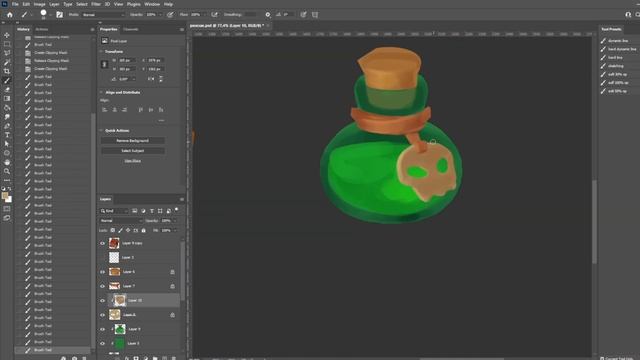Select the Path Selection arrow tool
Image resolution: width=640 pixels, height=360 pixels.
pos(7,144)
